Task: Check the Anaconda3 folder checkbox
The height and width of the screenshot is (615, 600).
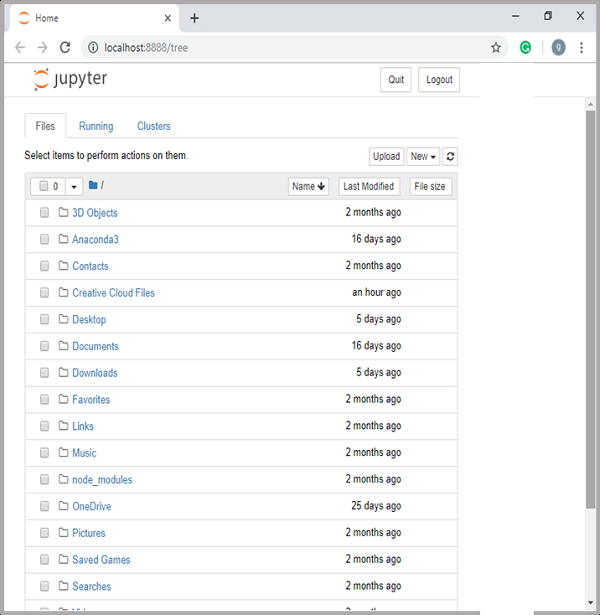Action: [x=45, y=240]
